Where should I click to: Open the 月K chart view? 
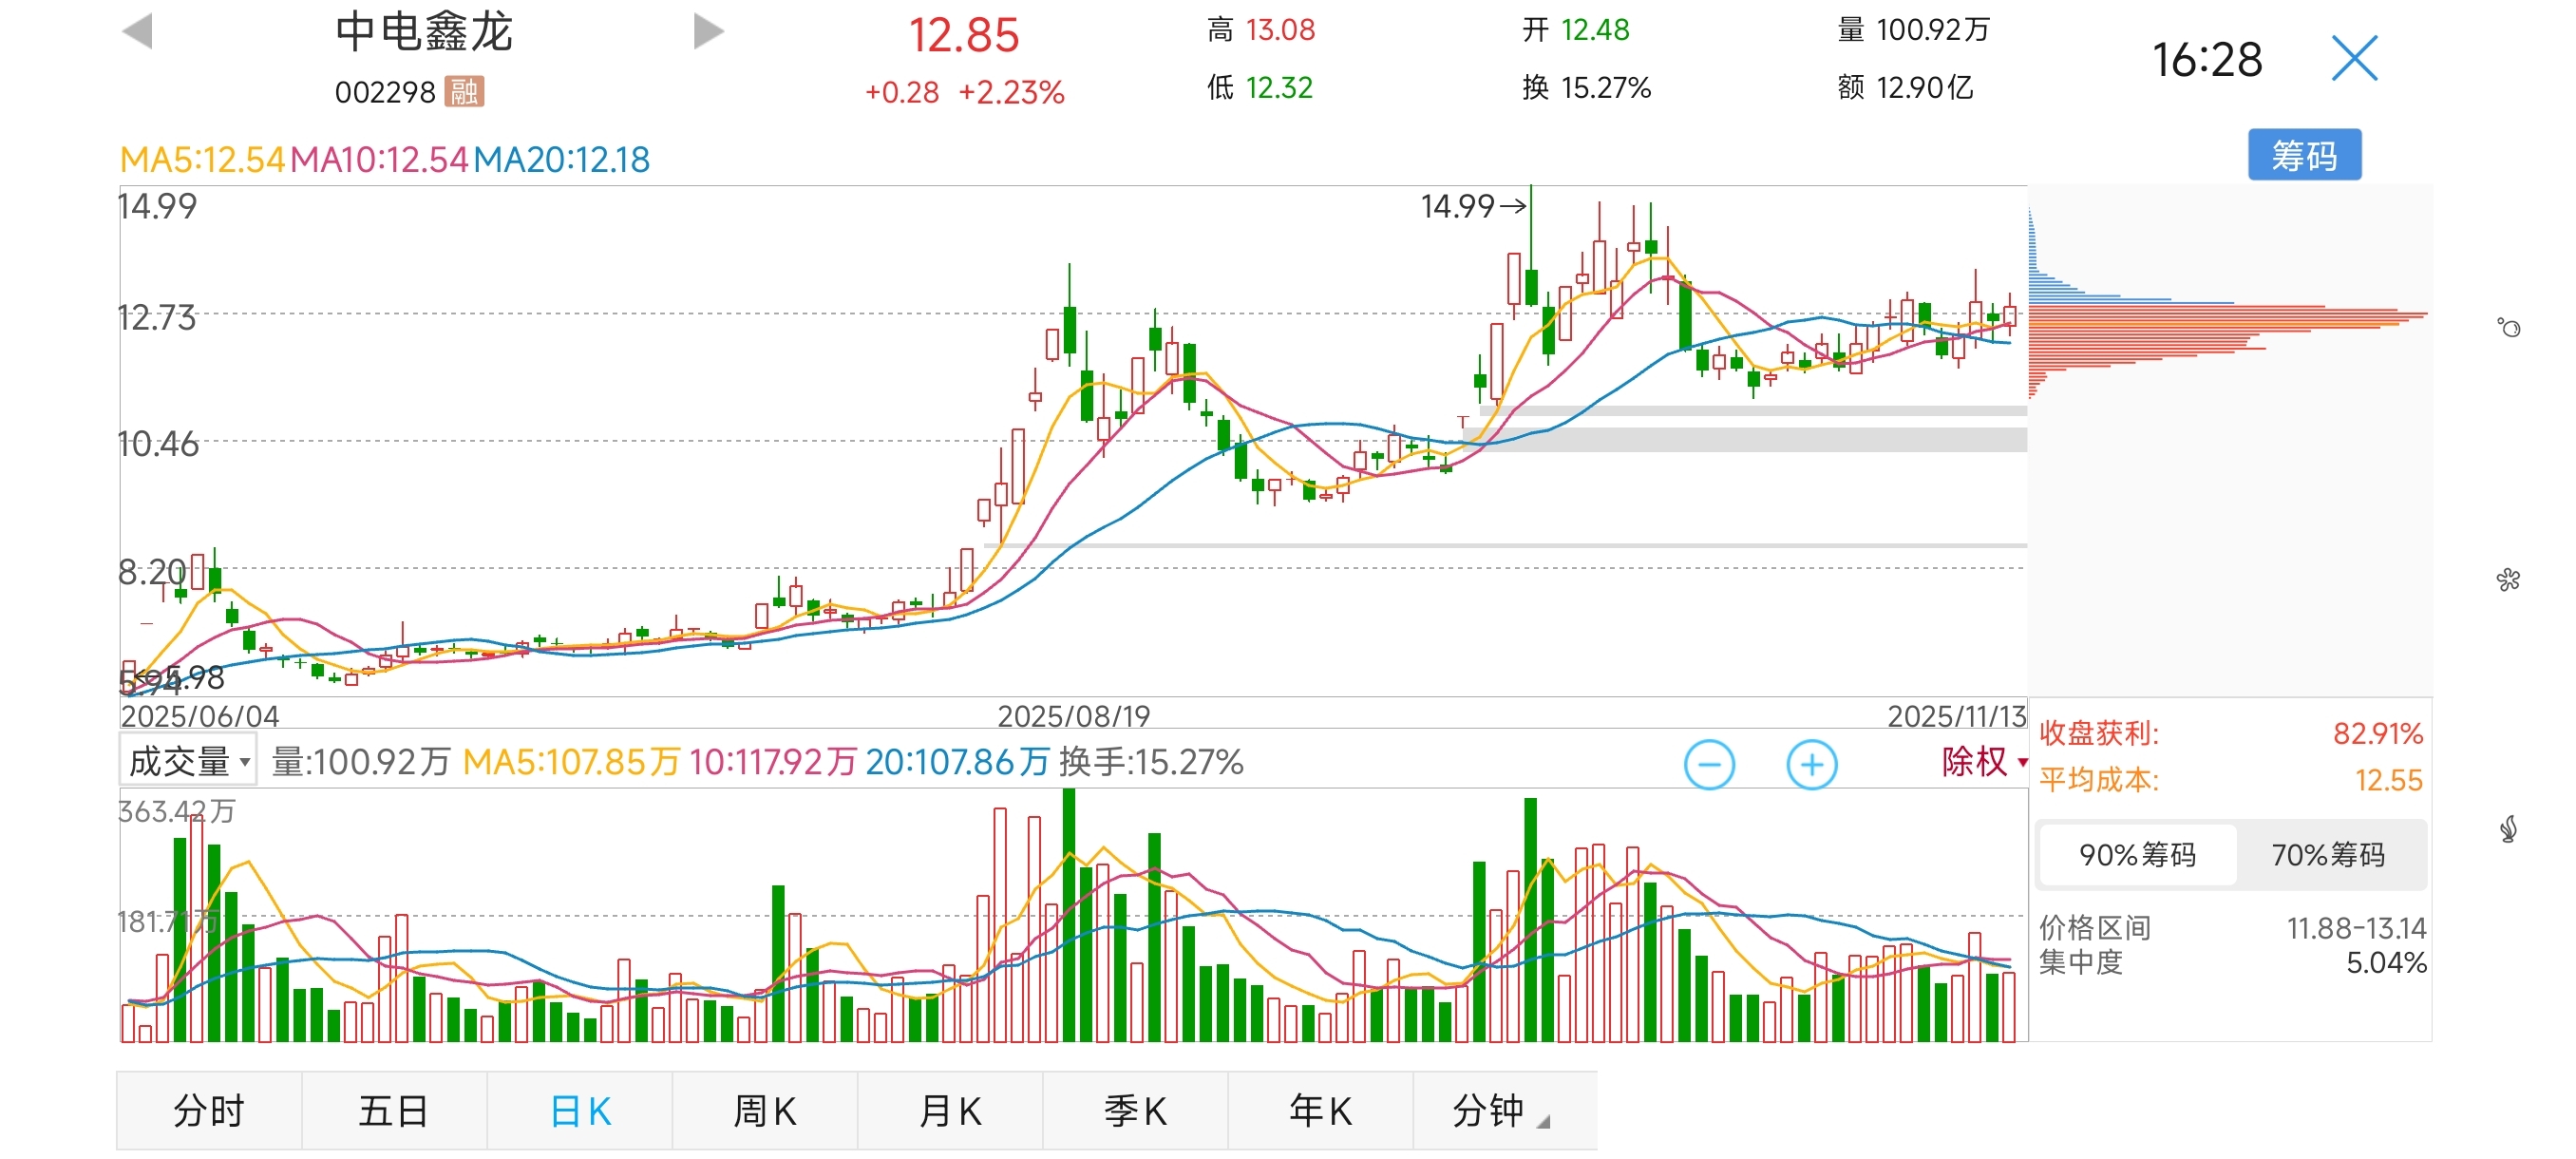(949, 1111)
